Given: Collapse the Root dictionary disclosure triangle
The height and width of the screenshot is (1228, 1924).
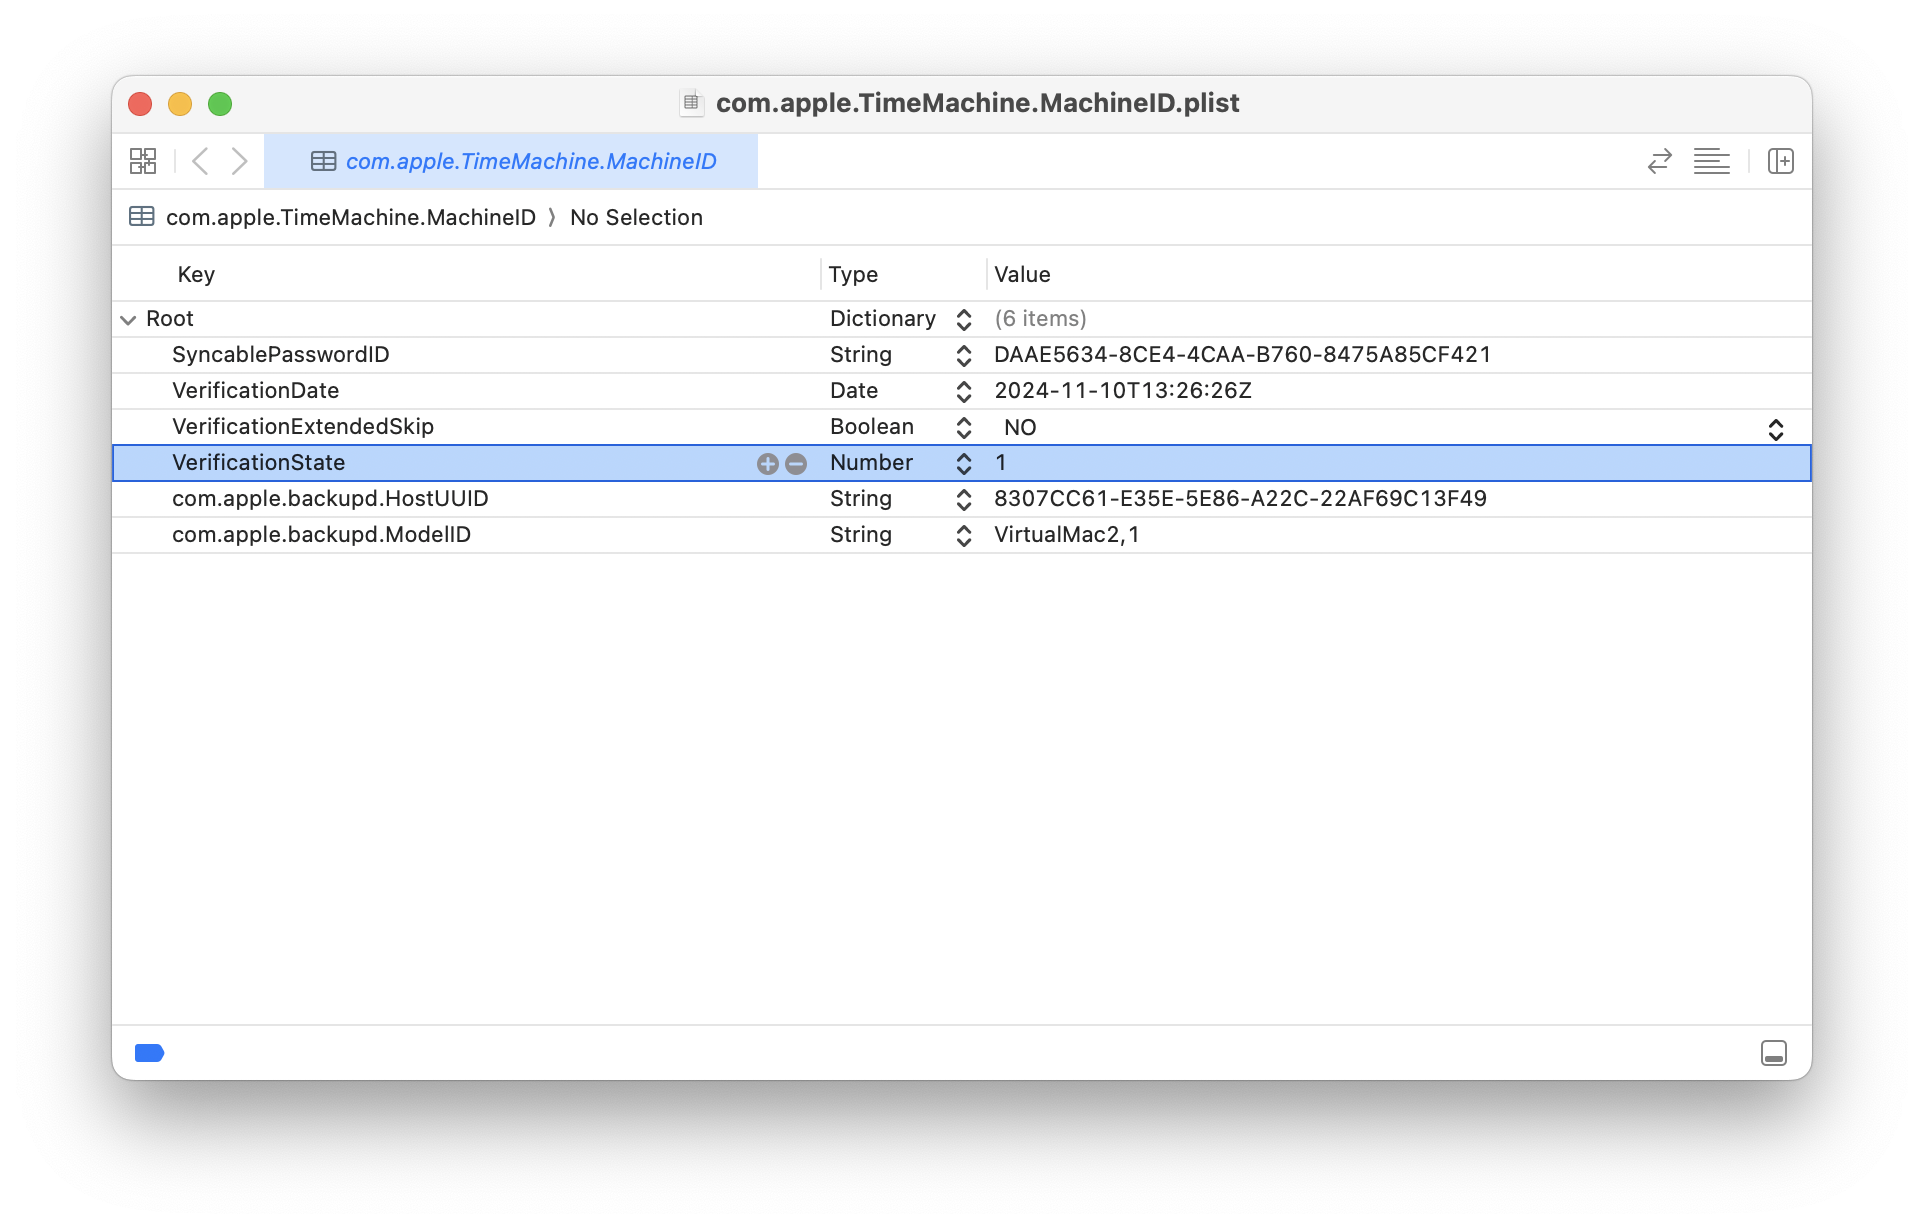Looking at the screenshot, I should click(128, 318).
